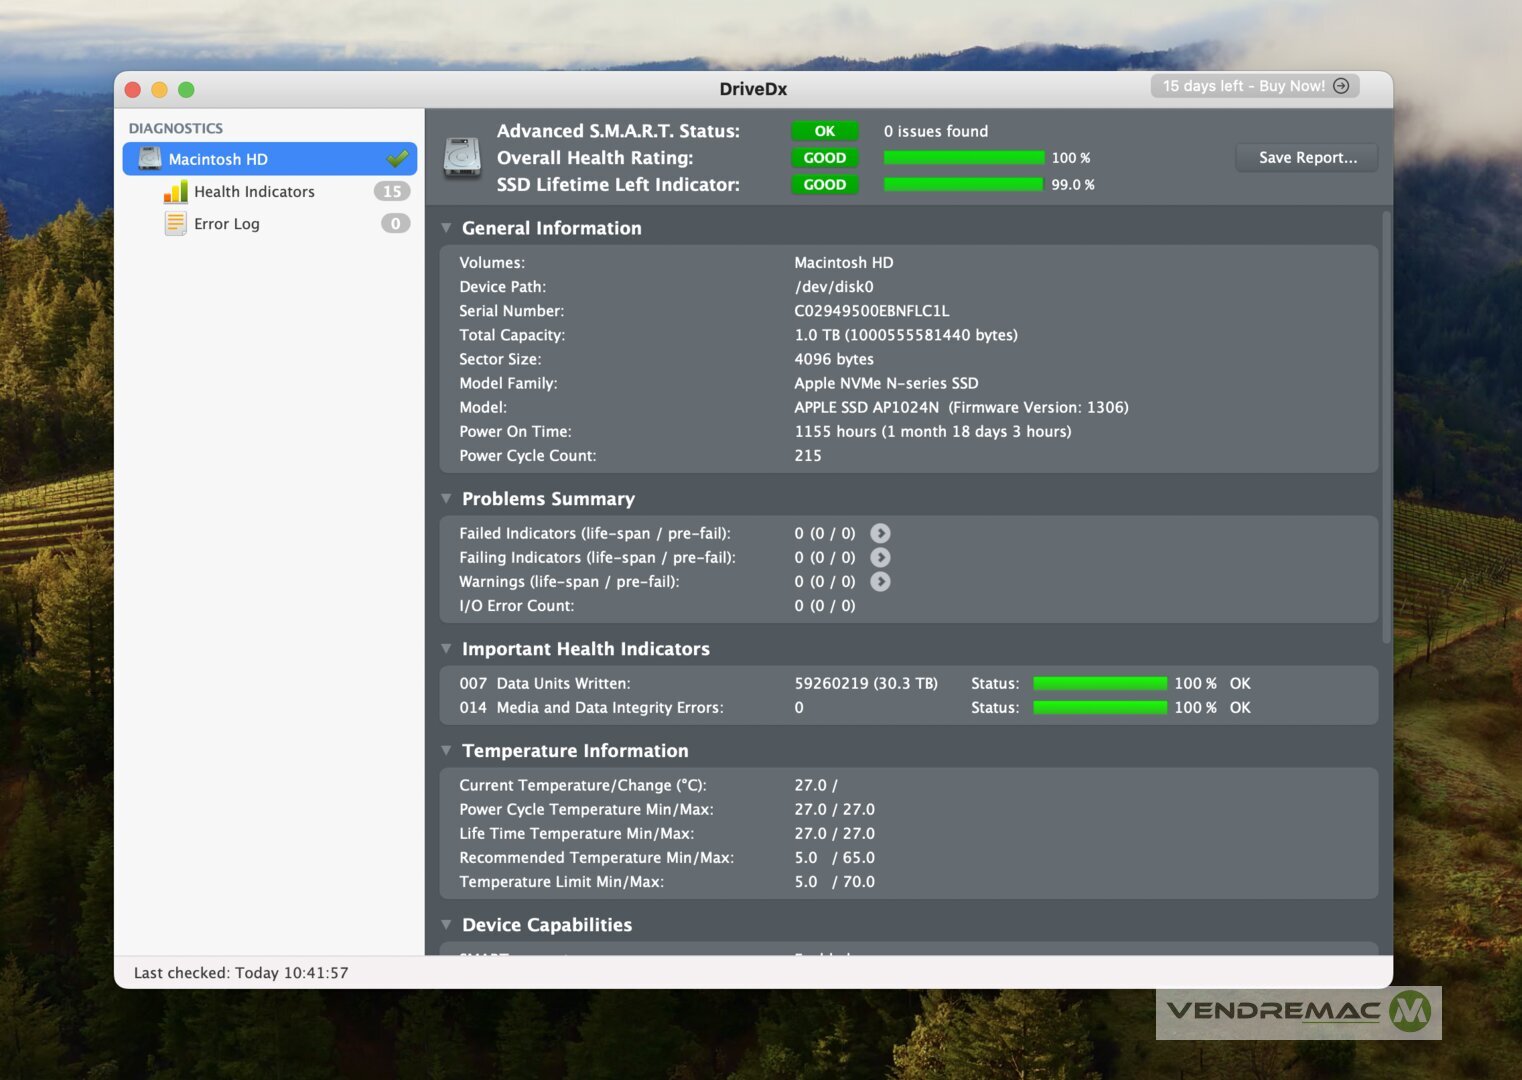Click arrow icon next to Failing Indicators
Screen dimensions: 1522x1080
coord(880,558)
